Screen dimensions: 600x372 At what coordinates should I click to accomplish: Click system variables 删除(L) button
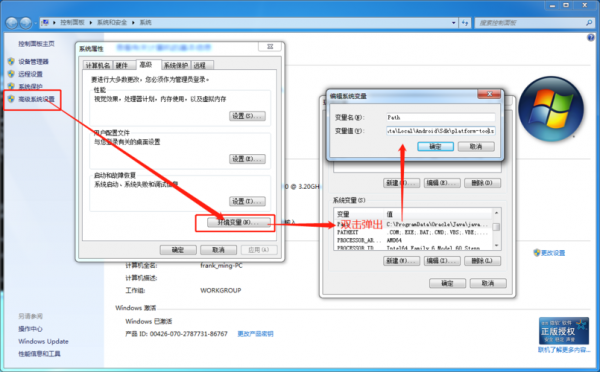(x=482, y=261)
